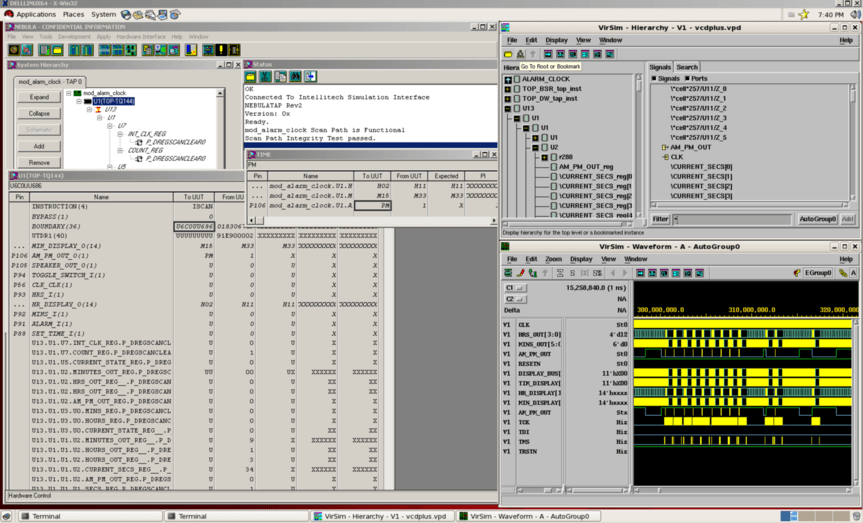Click first window-link icon in Waveform toolbar
The image size is (863, 523).
coord(641,273)
